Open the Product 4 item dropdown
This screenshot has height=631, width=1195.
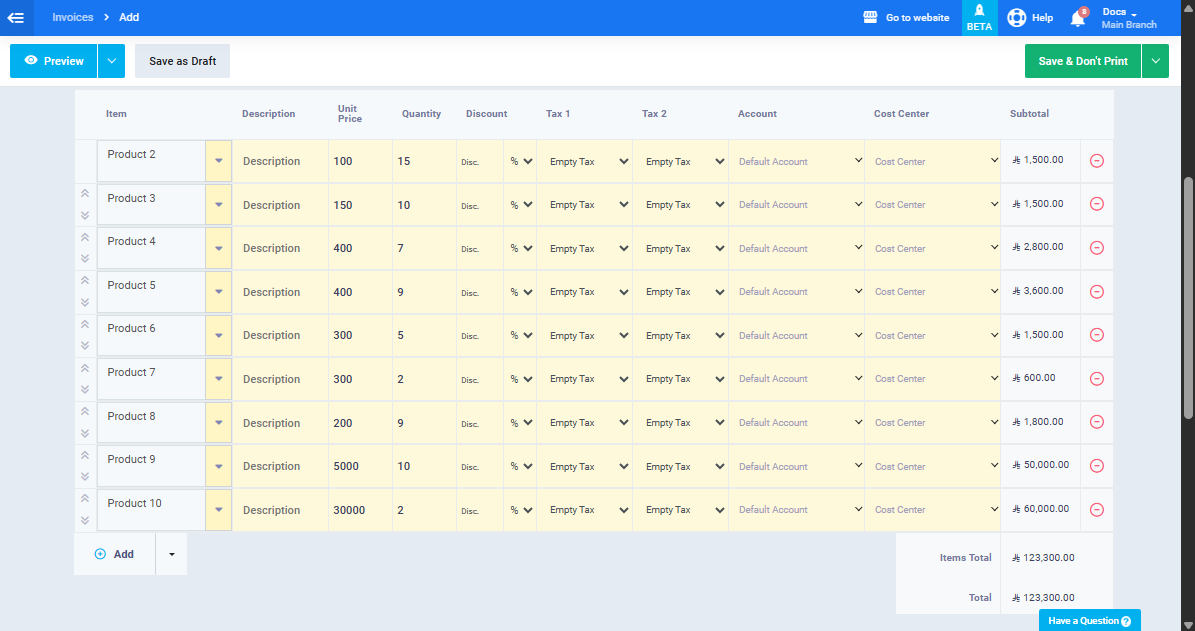tap(218, 248)
